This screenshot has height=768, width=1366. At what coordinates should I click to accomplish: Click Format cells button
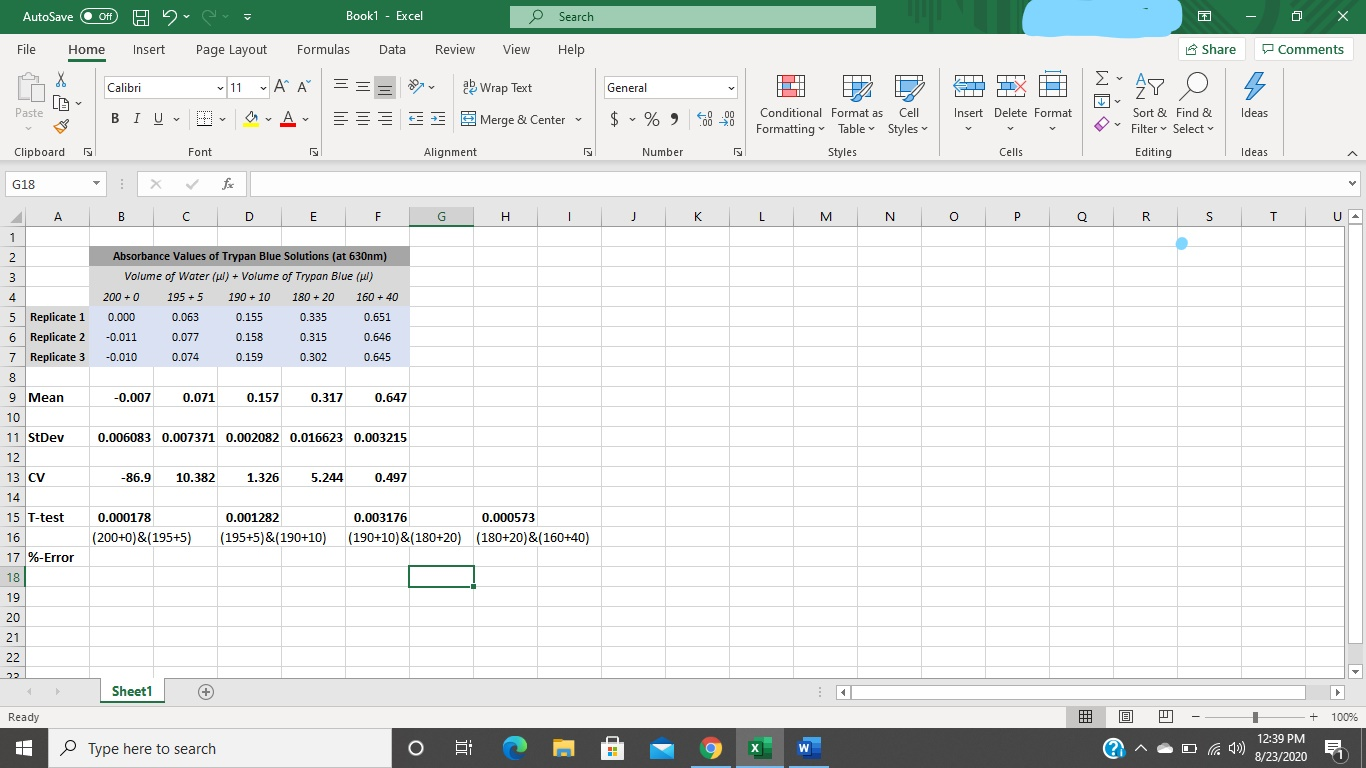pyautogui.click(x=1052, y=105)
